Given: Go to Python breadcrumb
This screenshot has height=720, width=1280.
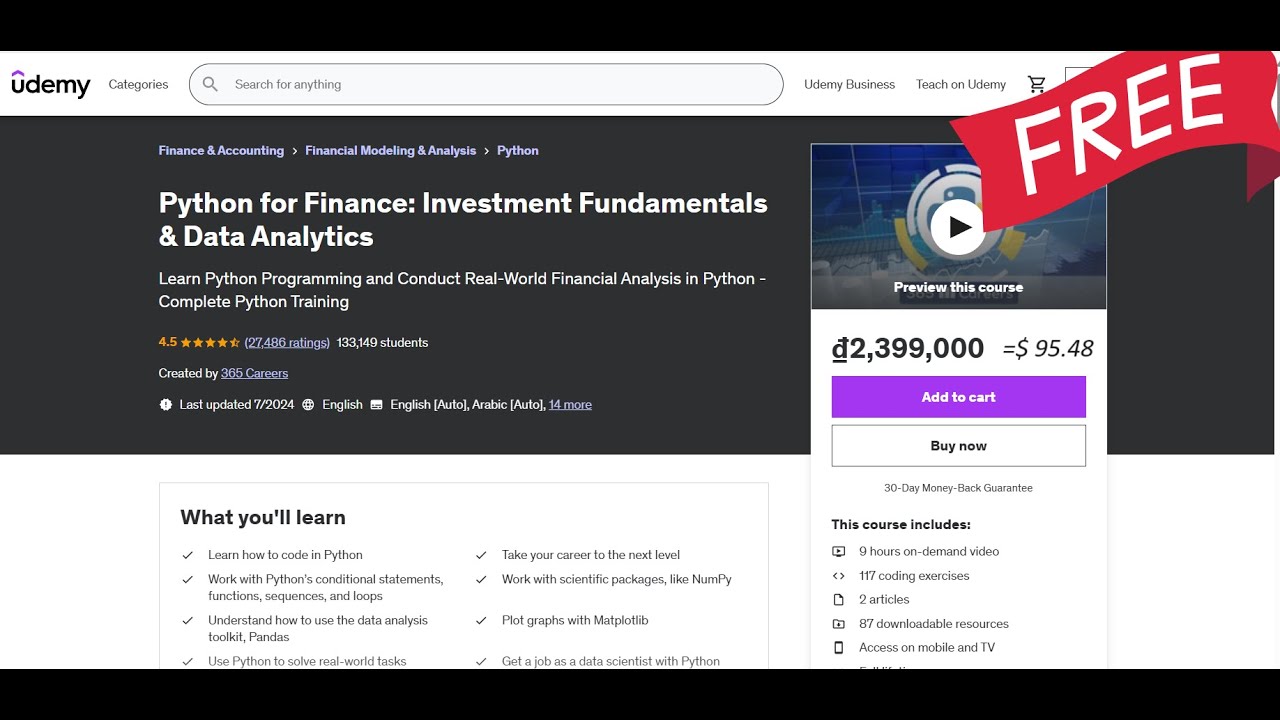Looking at the screenshot, I should click(x=518, y=151).
